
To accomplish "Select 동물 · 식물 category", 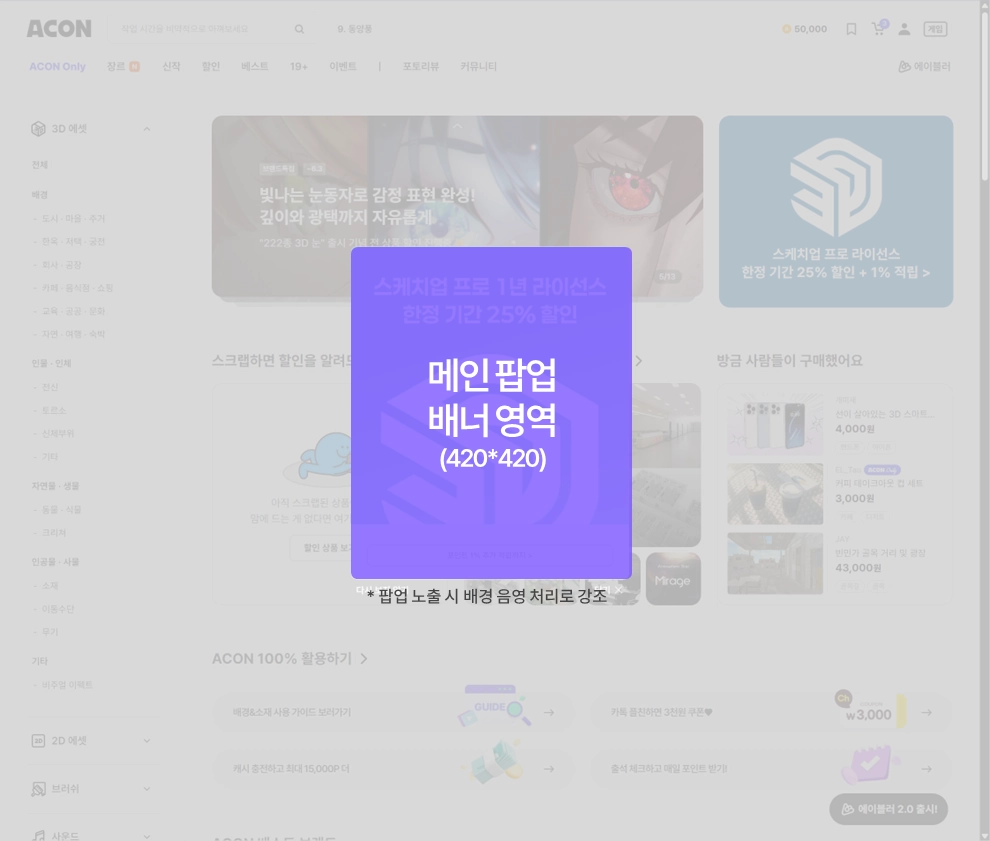I will [x=61, y=510].
